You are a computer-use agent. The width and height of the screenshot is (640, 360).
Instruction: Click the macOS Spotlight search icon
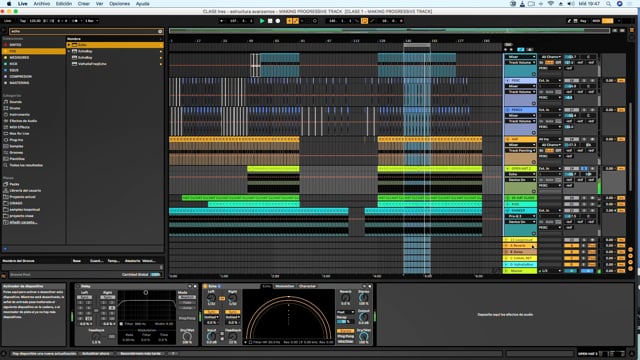[x=608, y=4]
